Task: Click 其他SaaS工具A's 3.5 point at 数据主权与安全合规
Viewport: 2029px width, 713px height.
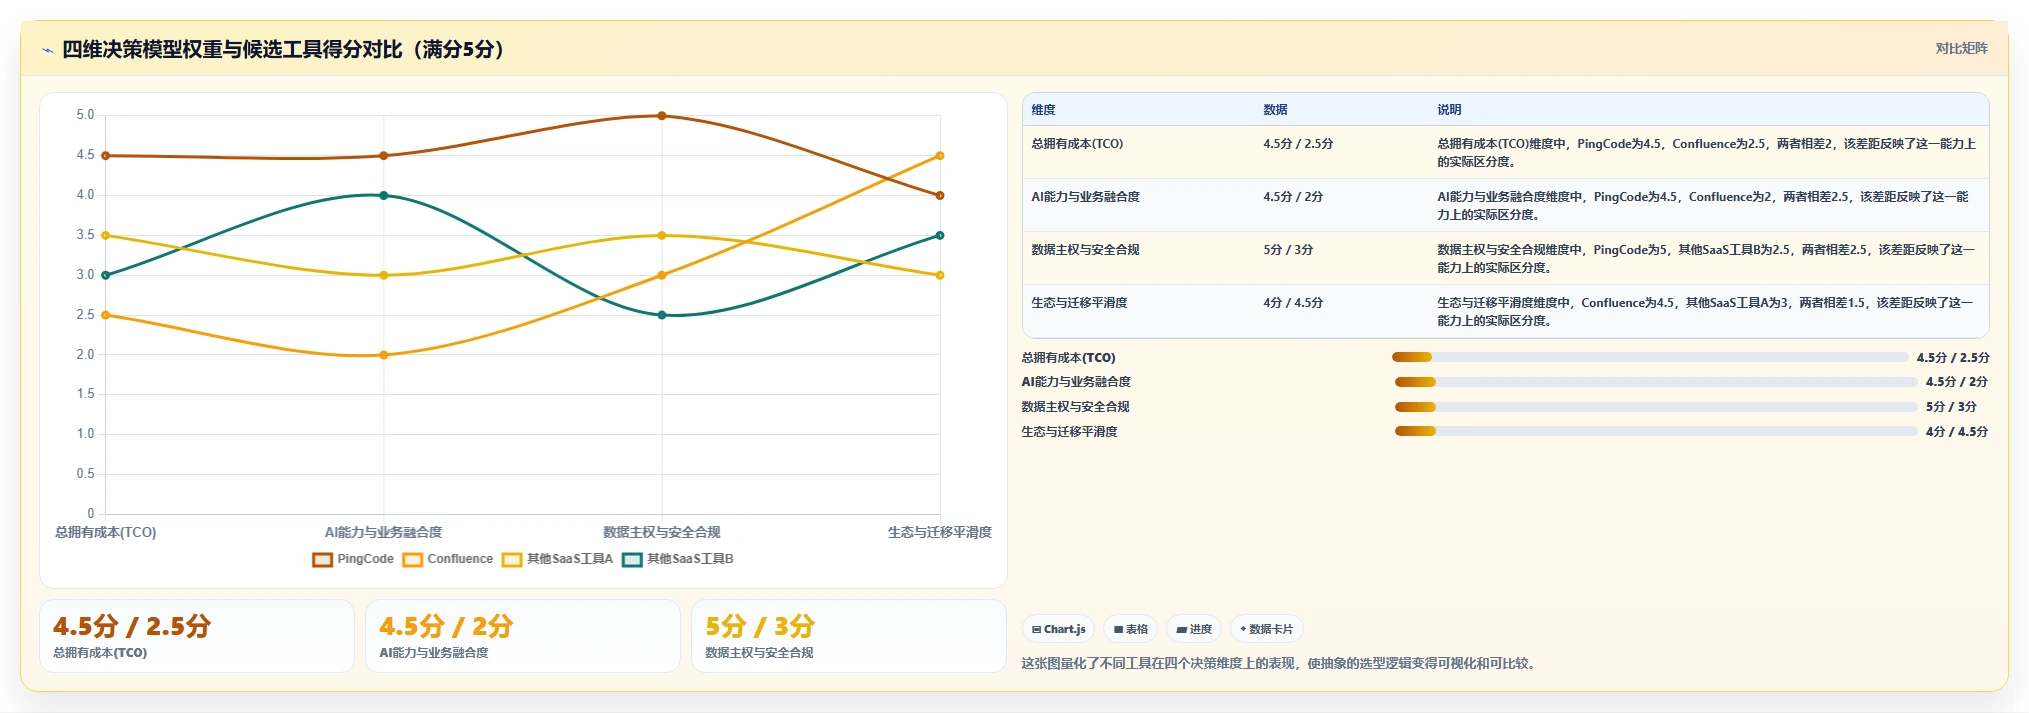Action: tap(662, 236)
